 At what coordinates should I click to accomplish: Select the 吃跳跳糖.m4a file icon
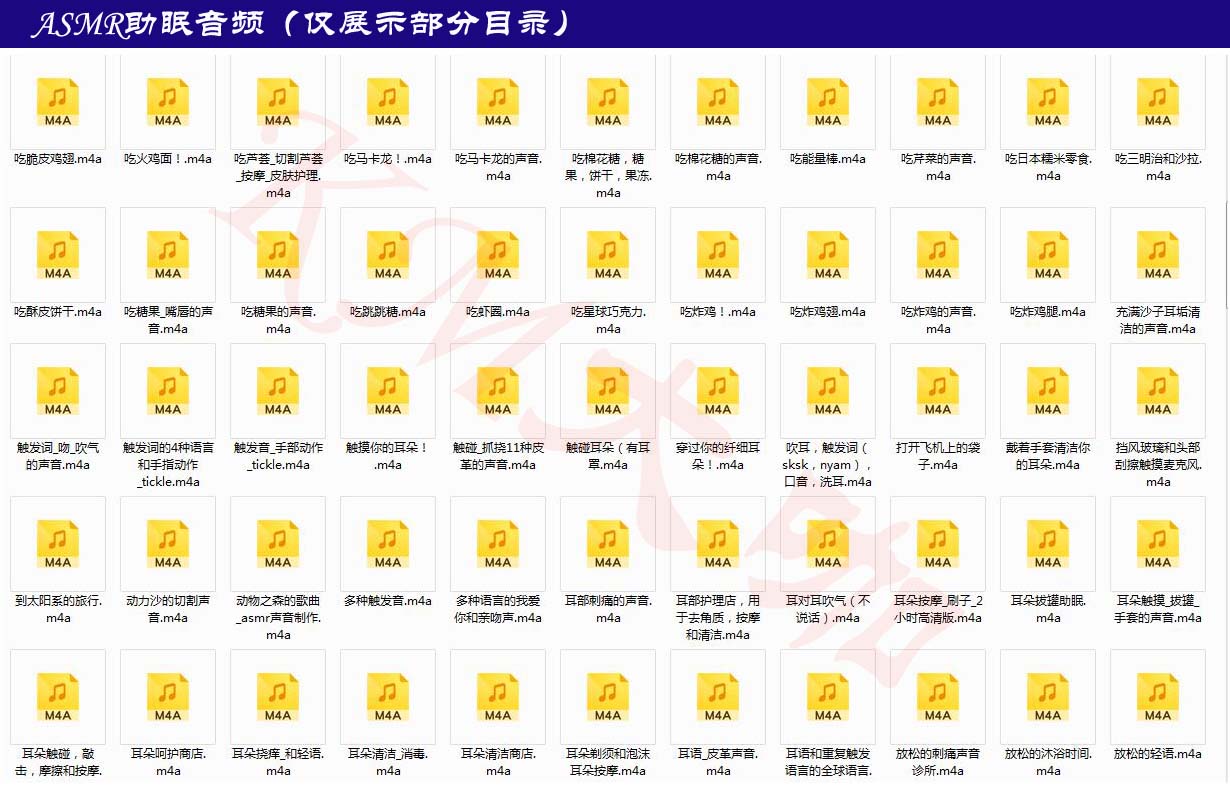(388, 256)
